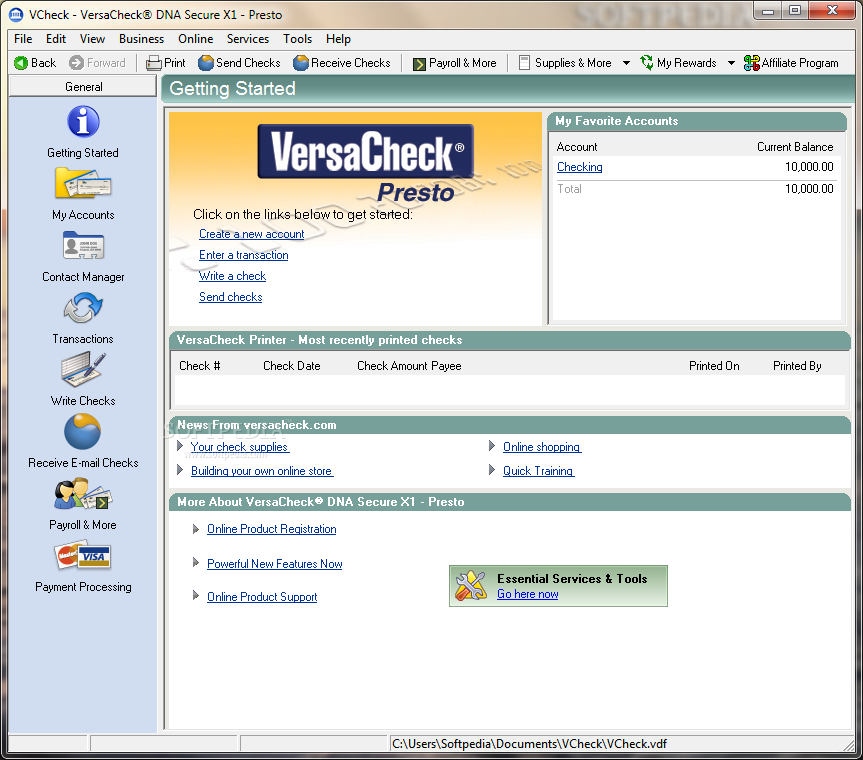Viewport: 863px width, 760px height.
Task: Open Receive E-mail Checks in sidebar
Action: pos(83,431)
